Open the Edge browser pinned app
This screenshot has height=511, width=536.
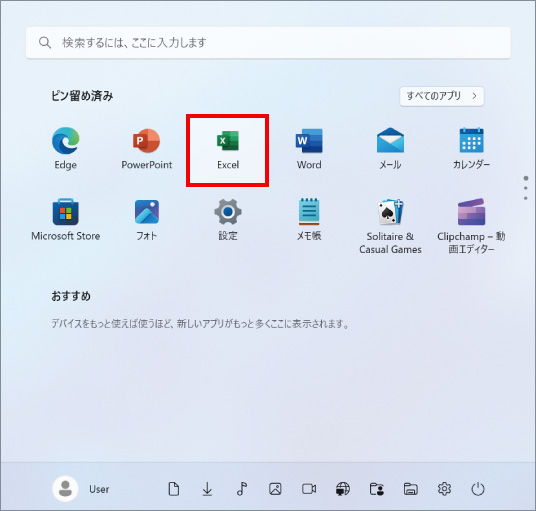tap(65, 149)
